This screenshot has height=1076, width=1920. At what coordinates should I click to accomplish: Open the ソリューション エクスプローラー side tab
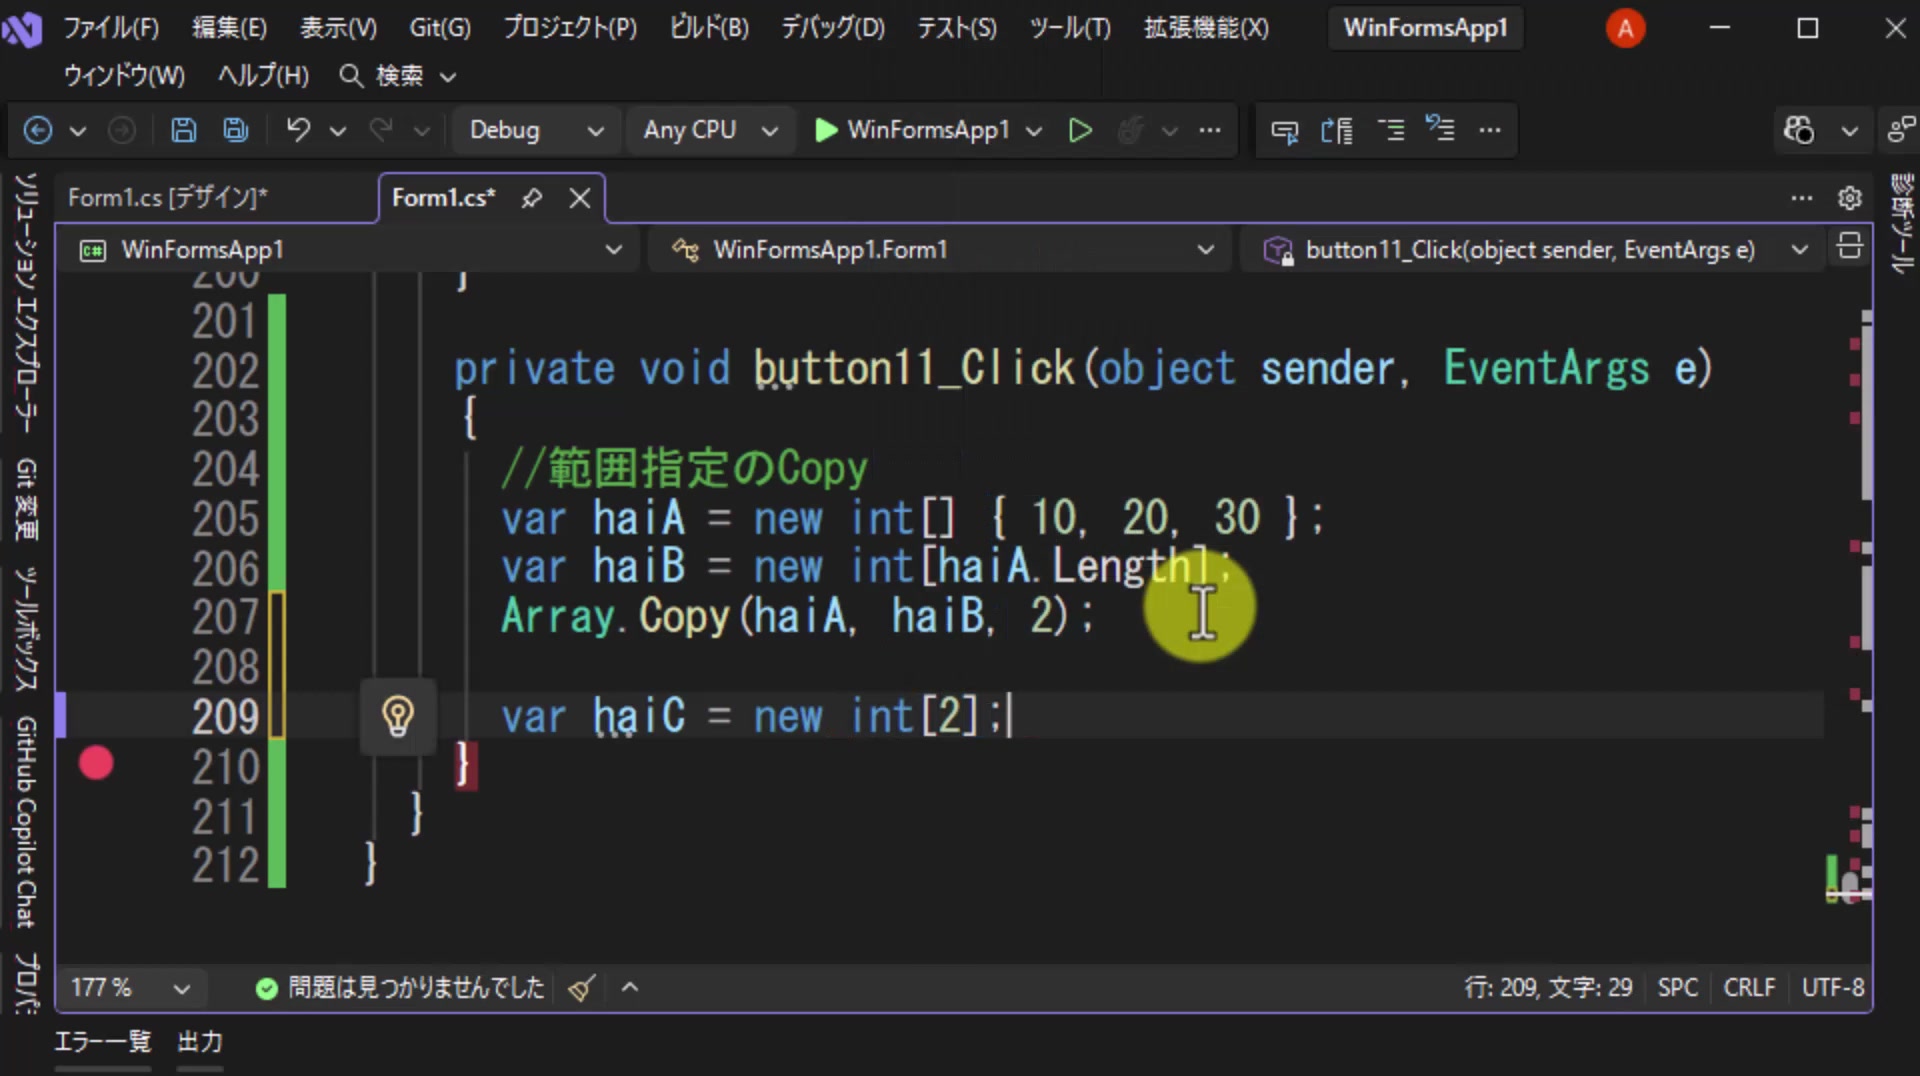(26, 304)
